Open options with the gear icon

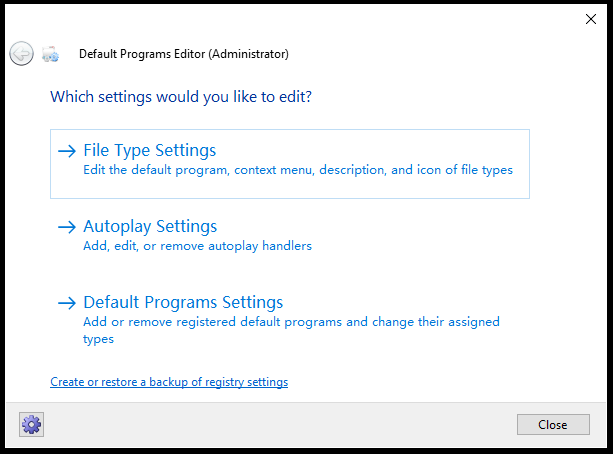(31, 424)
